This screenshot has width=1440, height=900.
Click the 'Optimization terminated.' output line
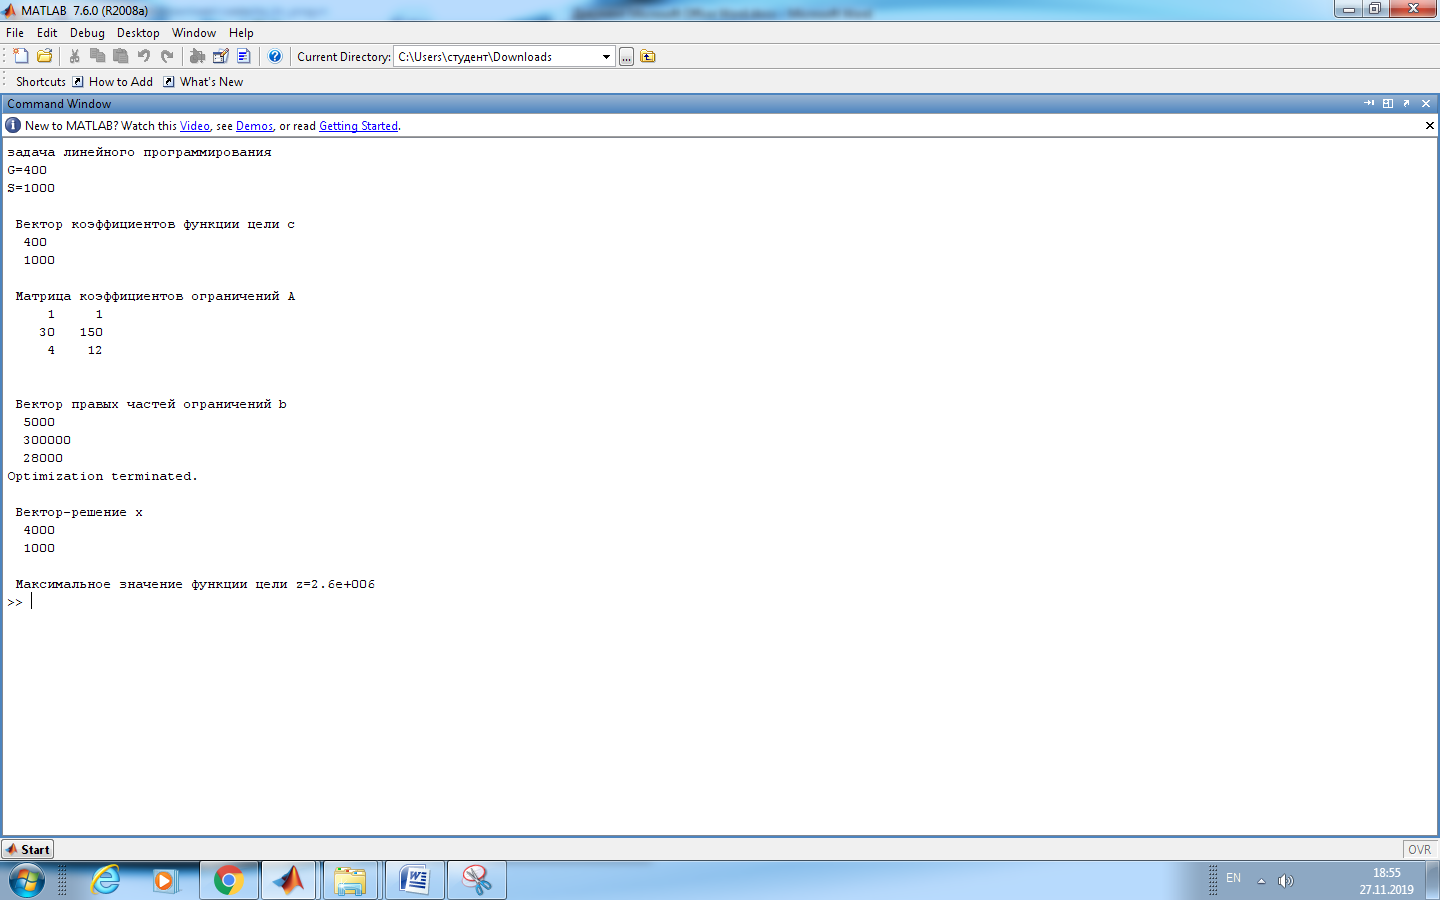pyautogui.click(x=103, y=476)
